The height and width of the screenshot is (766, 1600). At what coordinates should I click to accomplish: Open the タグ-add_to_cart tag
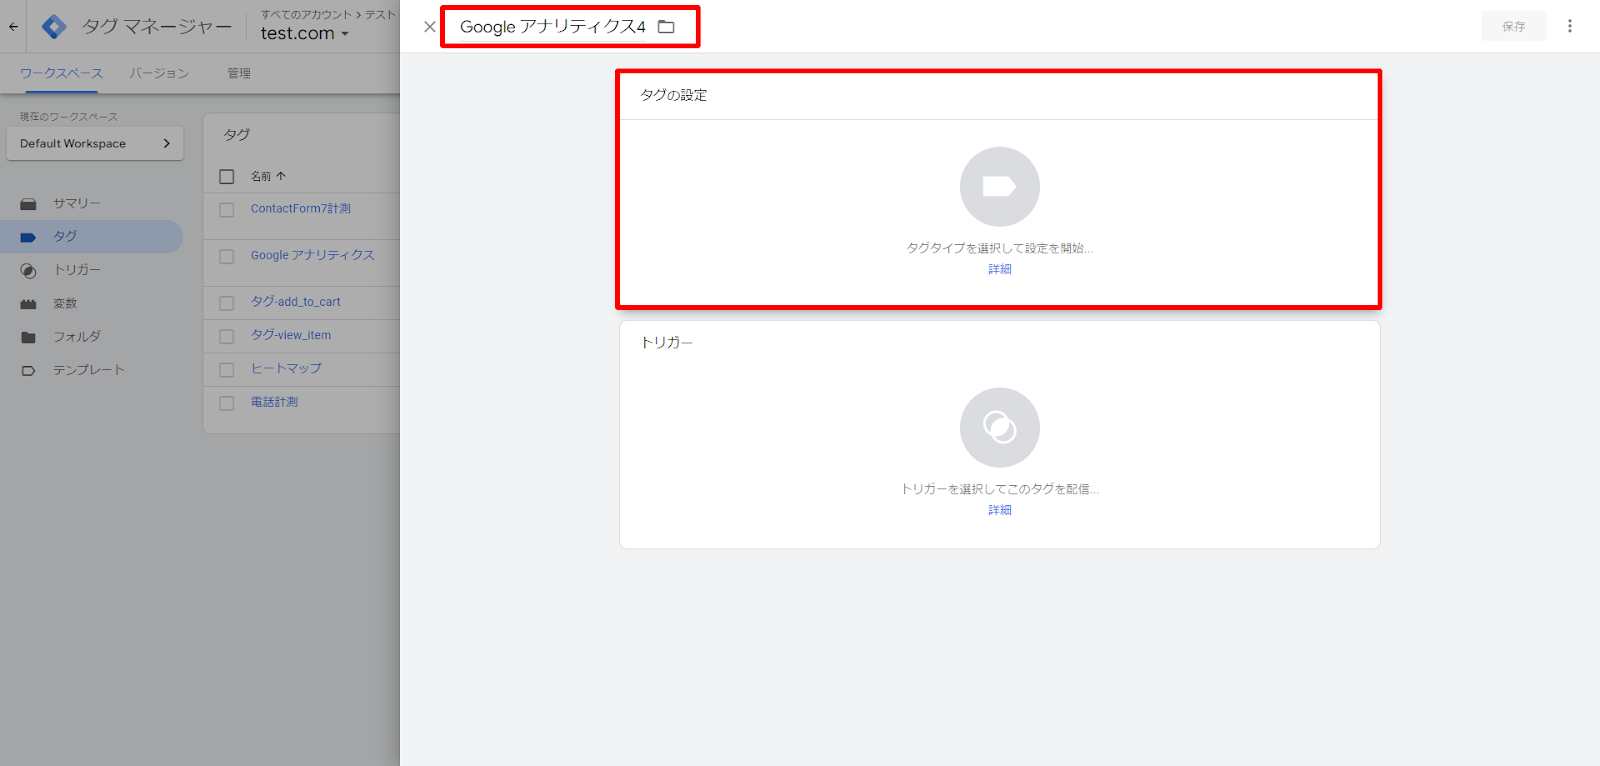[295, 302]
